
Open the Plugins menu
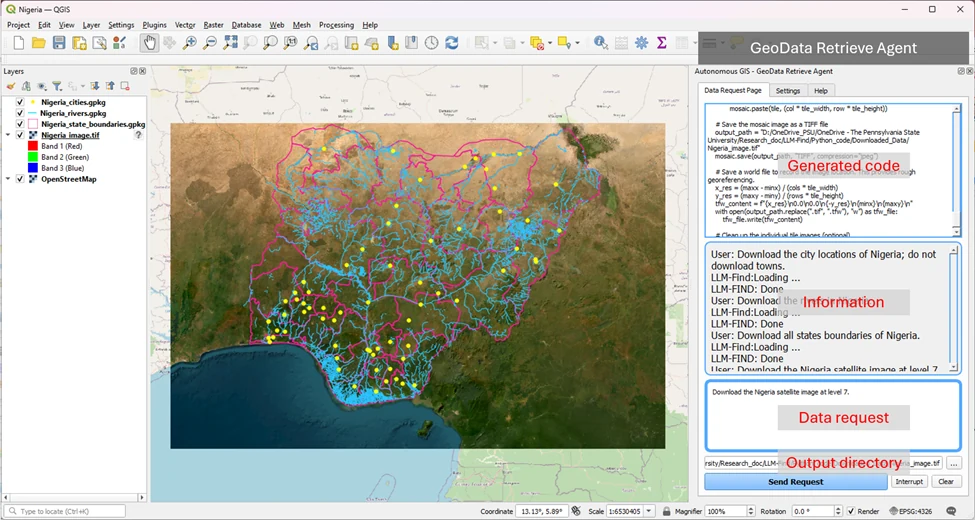coord(154,25)
